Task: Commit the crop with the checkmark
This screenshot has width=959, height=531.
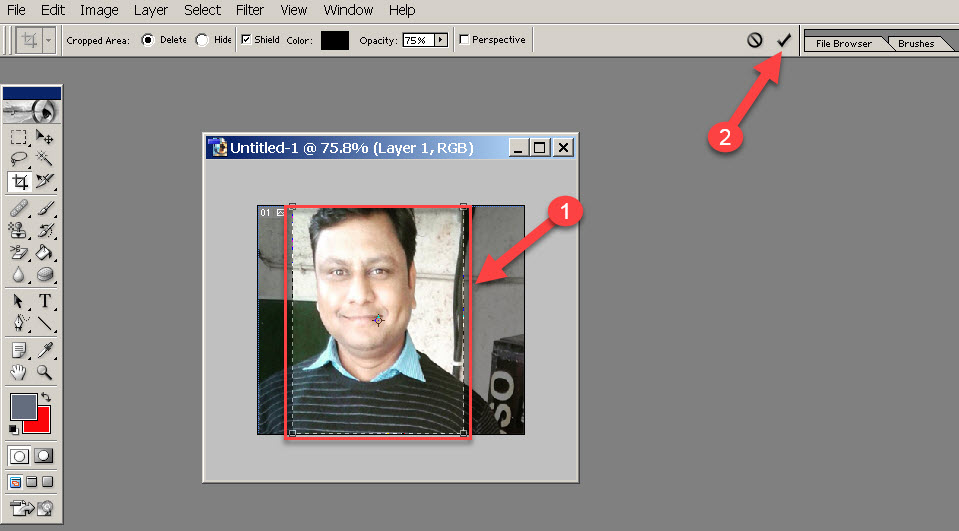Action: (784, 40)
